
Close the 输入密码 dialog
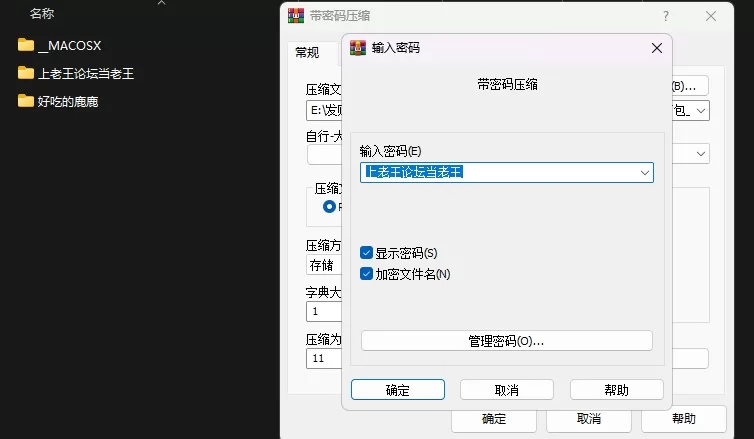point(657,48)
